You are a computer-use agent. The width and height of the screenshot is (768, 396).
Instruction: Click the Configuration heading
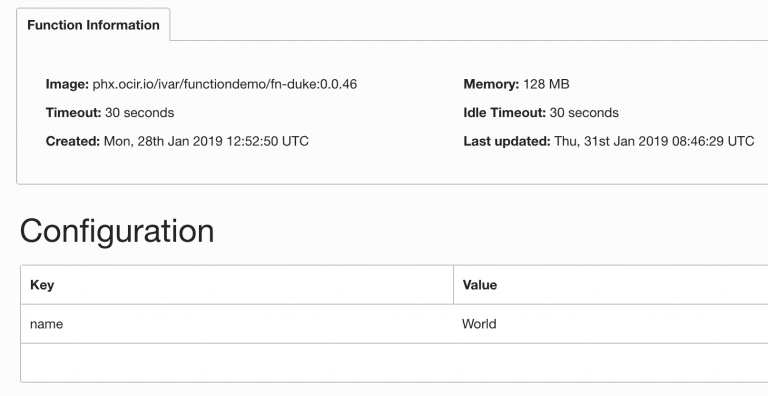(117, 230)
